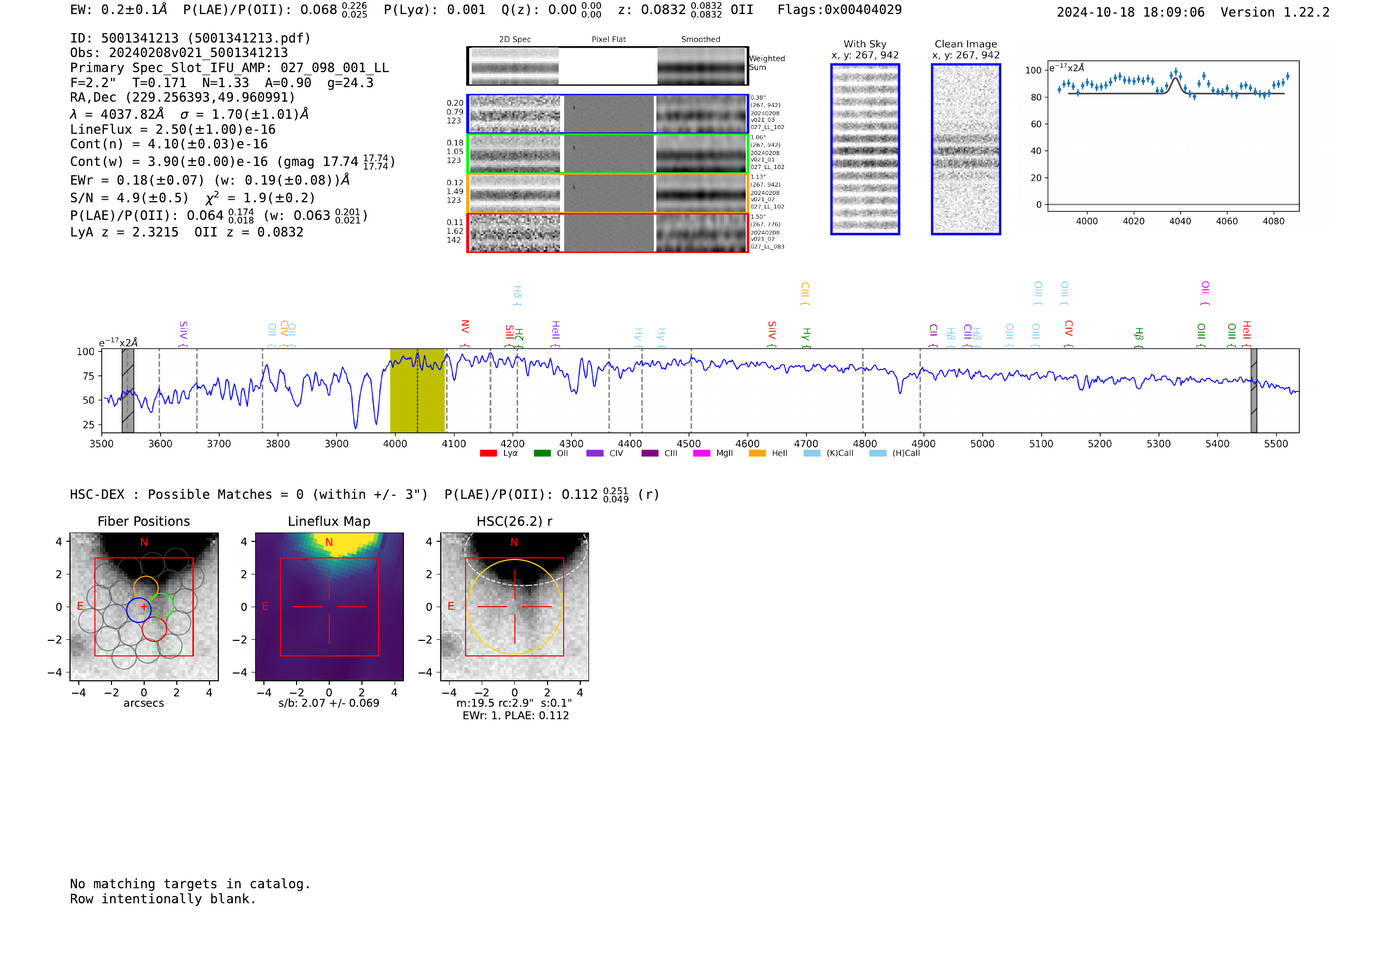Click the orange HeII legend swatch

pyautogui.click(x=757, y=454)
